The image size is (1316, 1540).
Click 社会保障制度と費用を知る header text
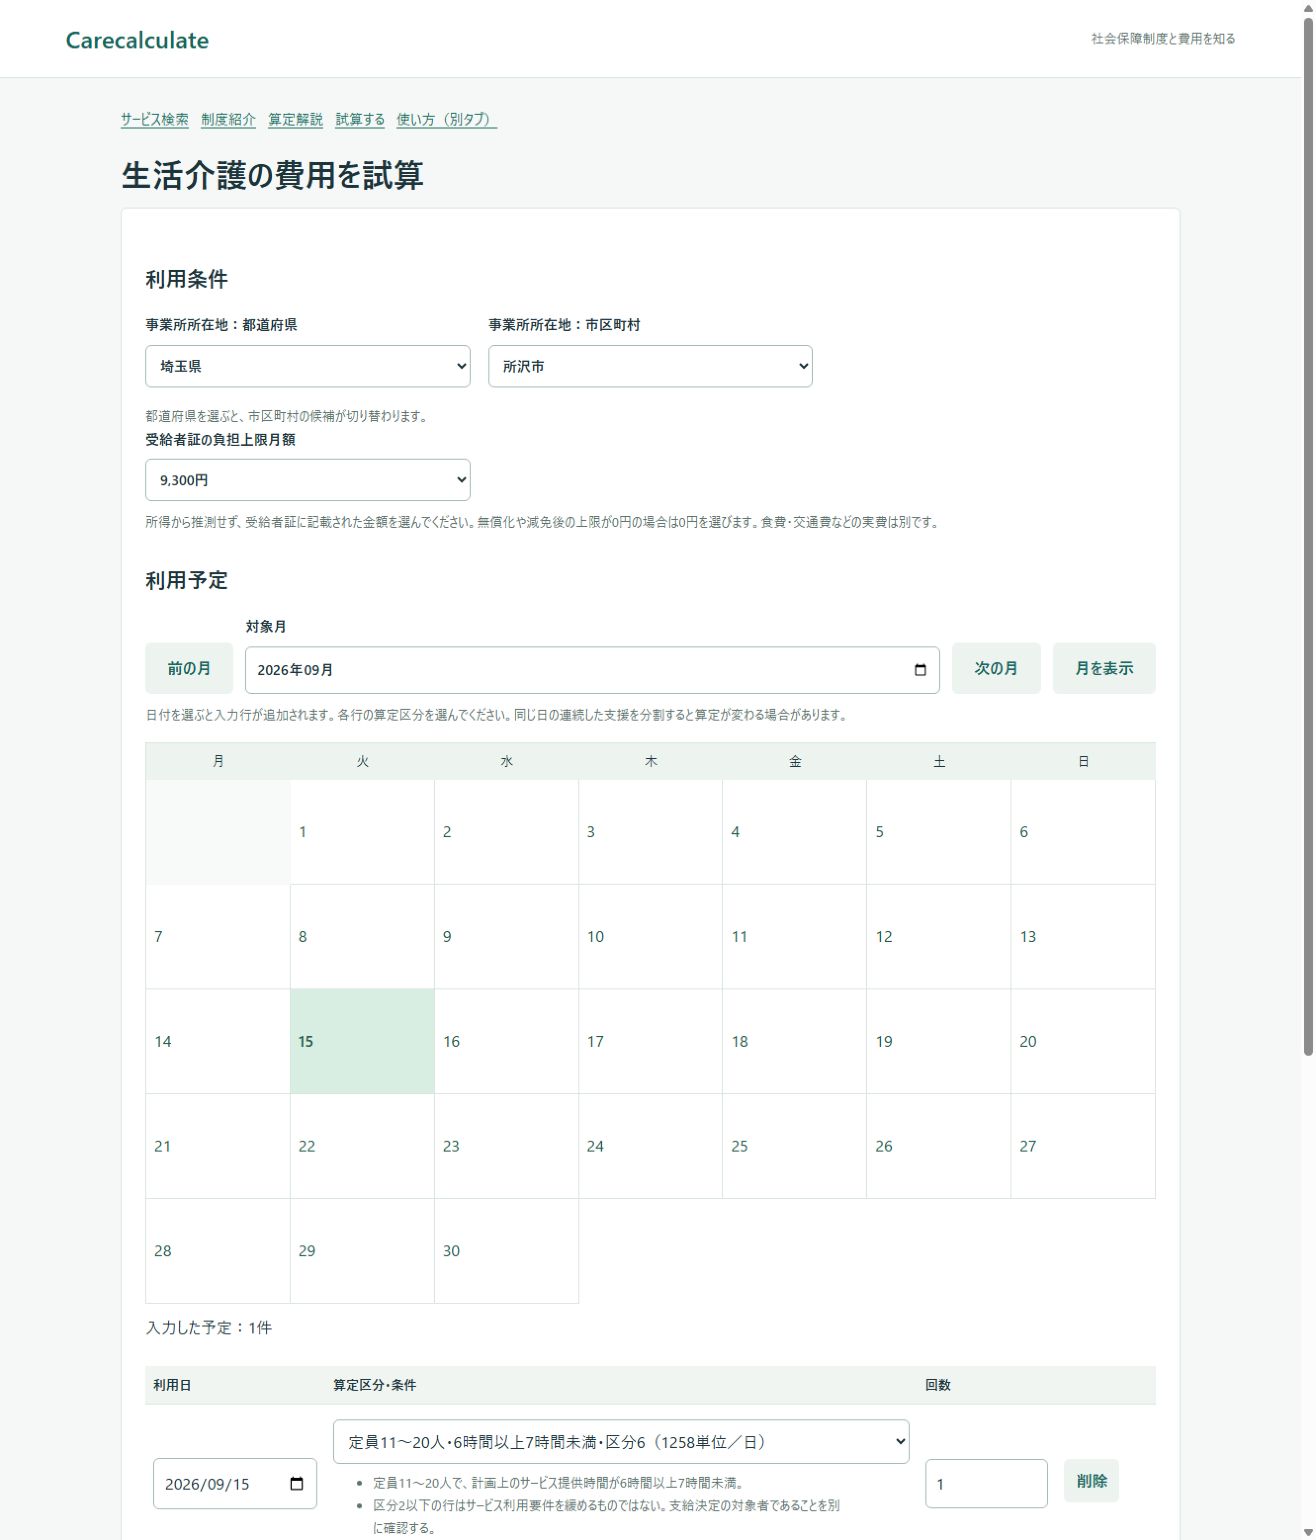pos(1163,39)
